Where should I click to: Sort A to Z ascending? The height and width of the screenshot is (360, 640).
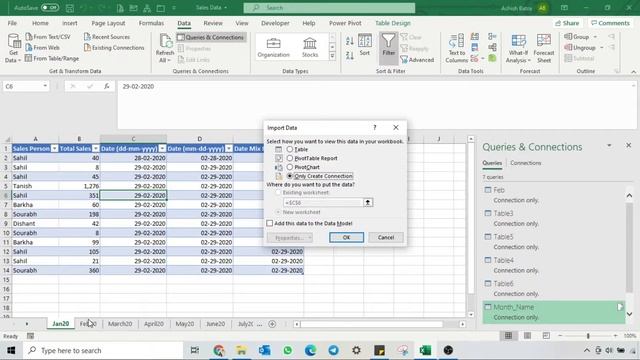[x=349, y=41]
